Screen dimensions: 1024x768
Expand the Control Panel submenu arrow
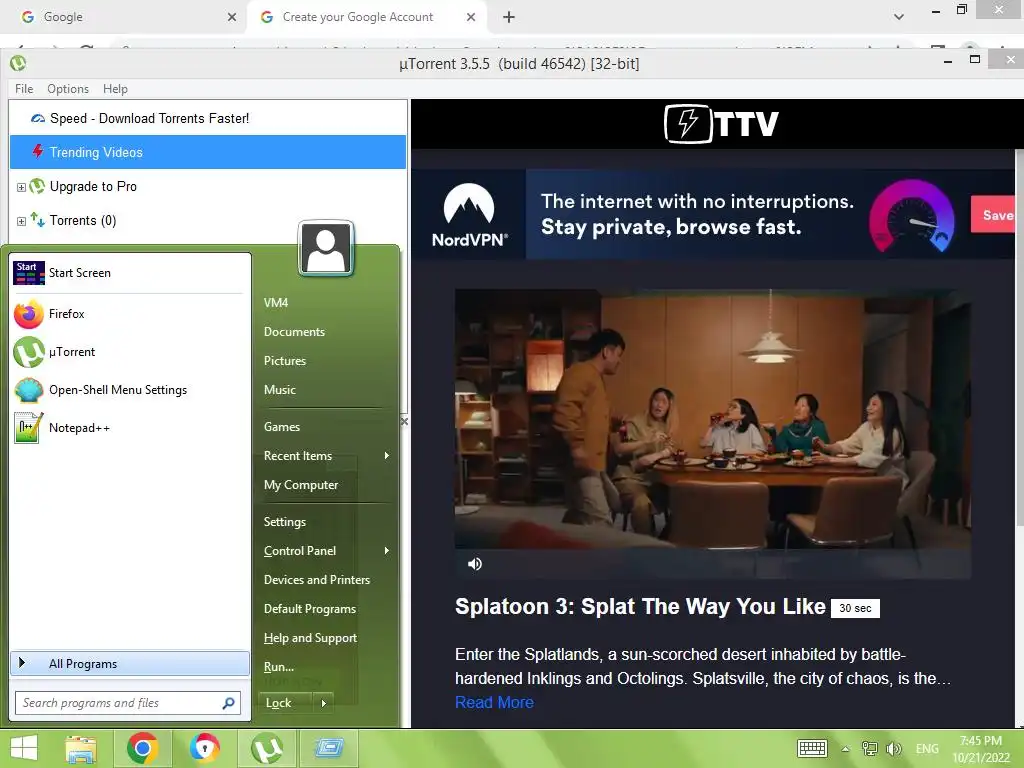(387, 551)
